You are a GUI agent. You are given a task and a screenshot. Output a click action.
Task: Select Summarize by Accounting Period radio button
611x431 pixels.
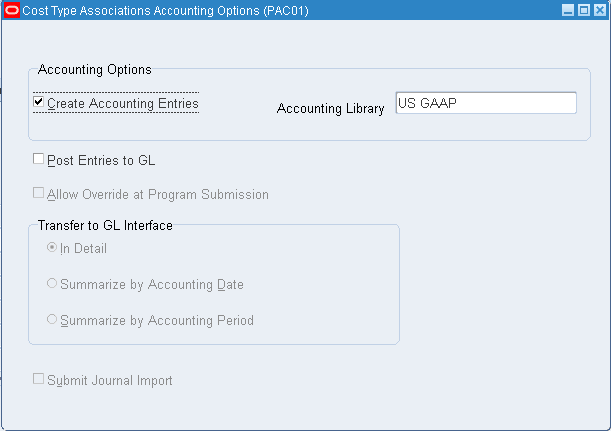coord(52,320)
